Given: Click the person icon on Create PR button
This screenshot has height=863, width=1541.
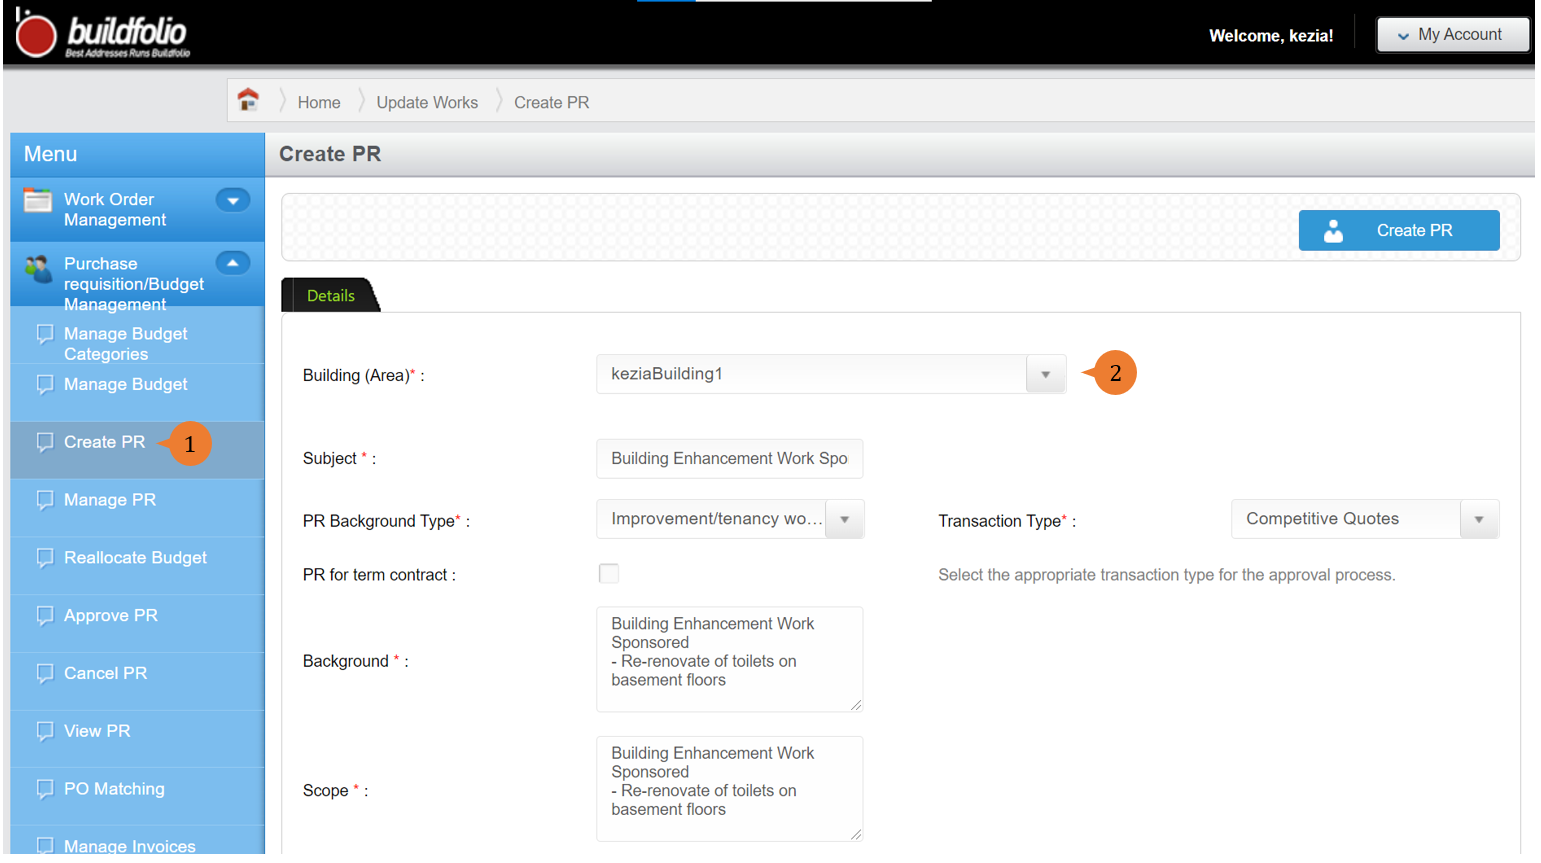Looking at the screenshot, I should 1333,231.
